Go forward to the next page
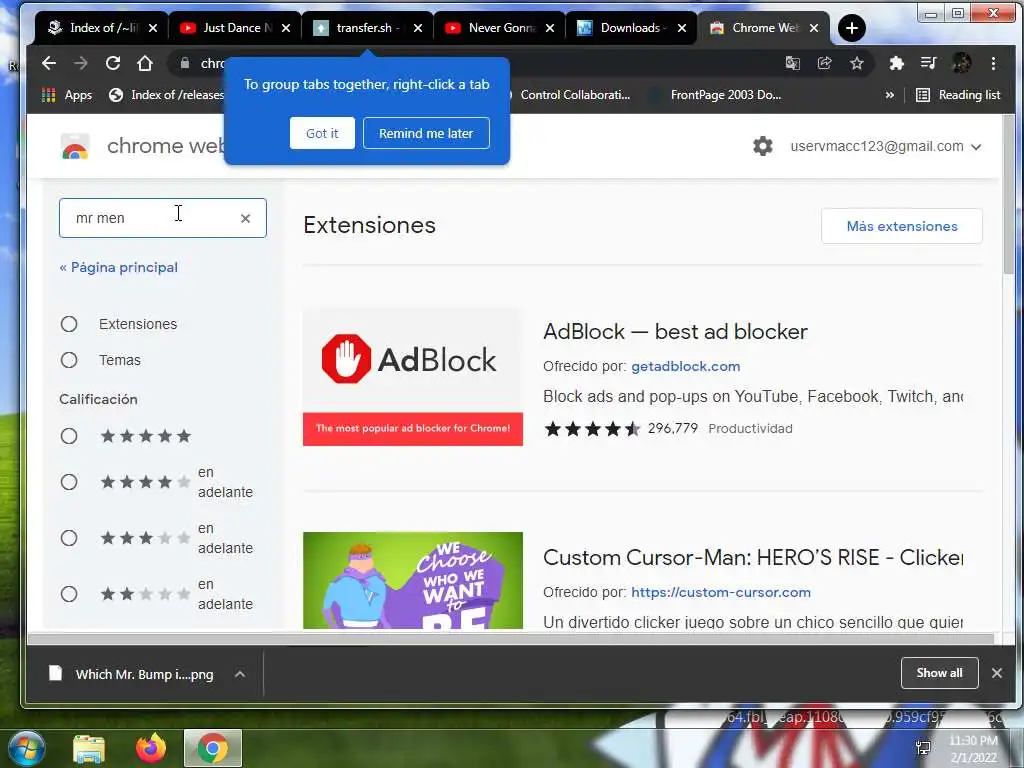1024x768 pixels. point(81,63)
